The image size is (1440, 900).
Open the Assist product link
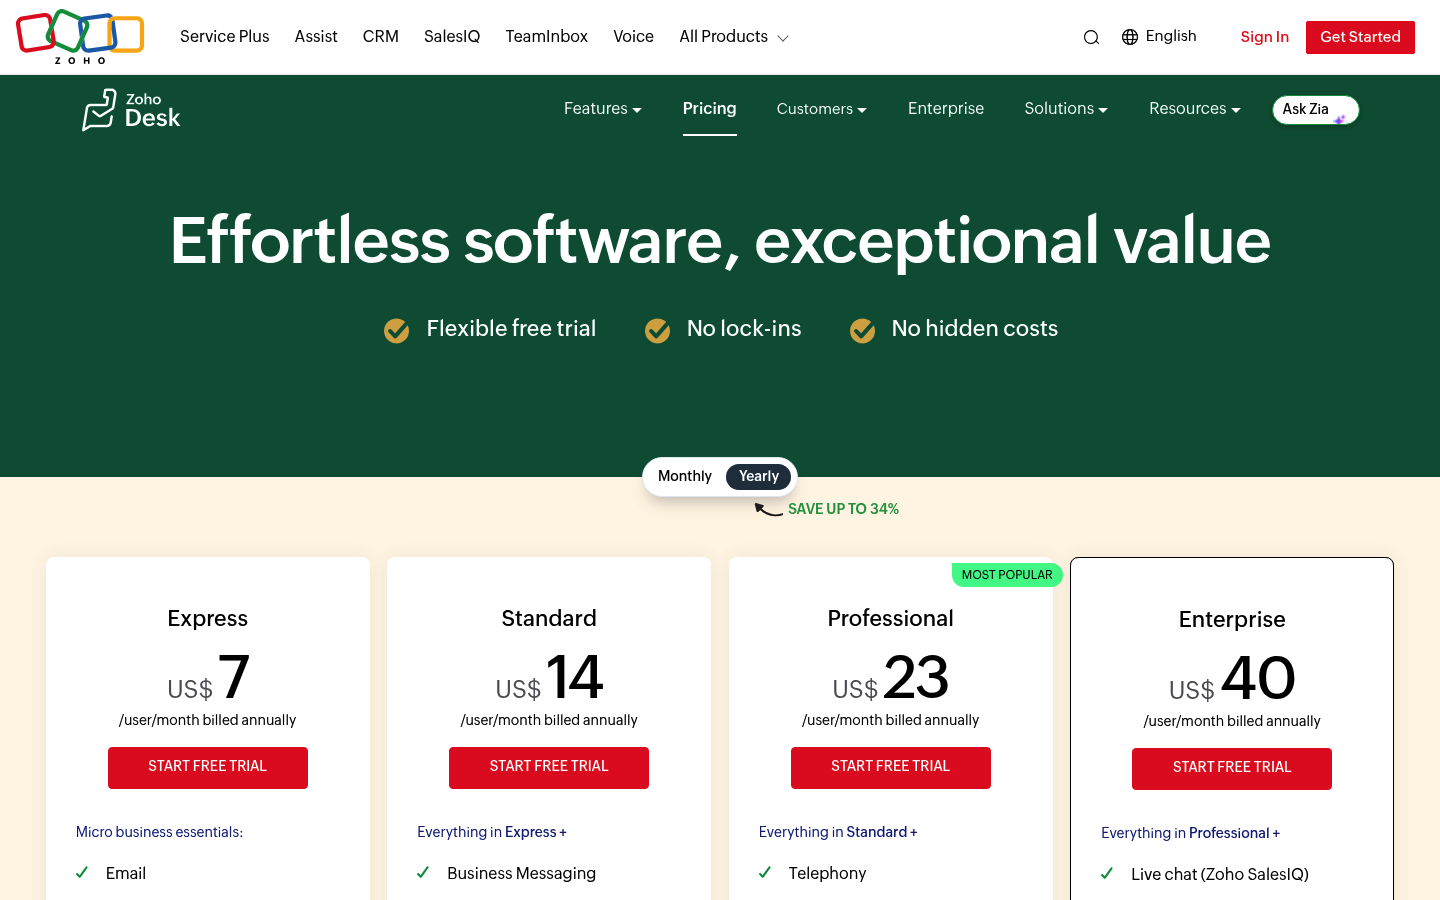point(316,37)
